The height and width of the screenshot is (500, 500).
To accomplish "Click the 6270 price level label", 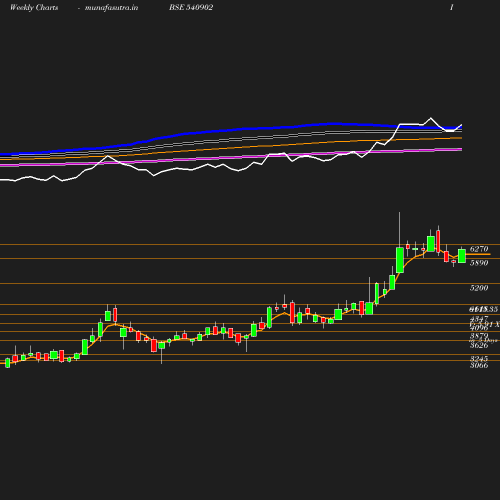I will (x=479, y=249).
